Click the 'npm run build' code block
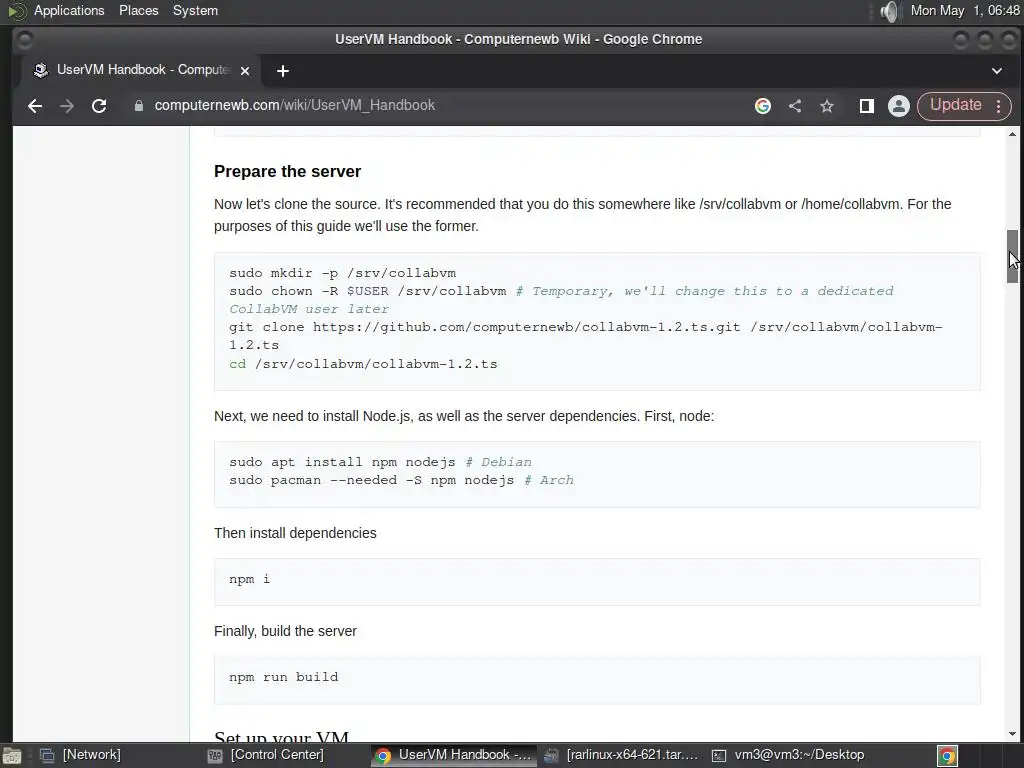 click(597, 680)
